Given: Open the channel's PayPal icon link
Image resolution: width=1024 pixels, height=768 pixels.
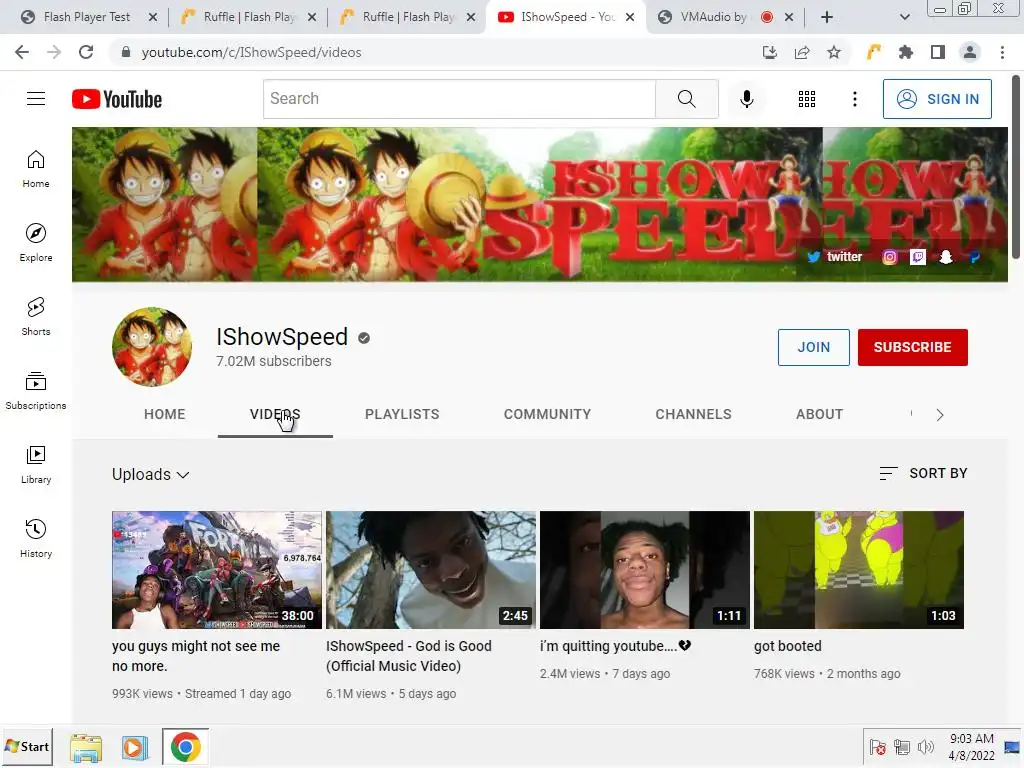Looking at the screenshot, I should coord(974,257).
